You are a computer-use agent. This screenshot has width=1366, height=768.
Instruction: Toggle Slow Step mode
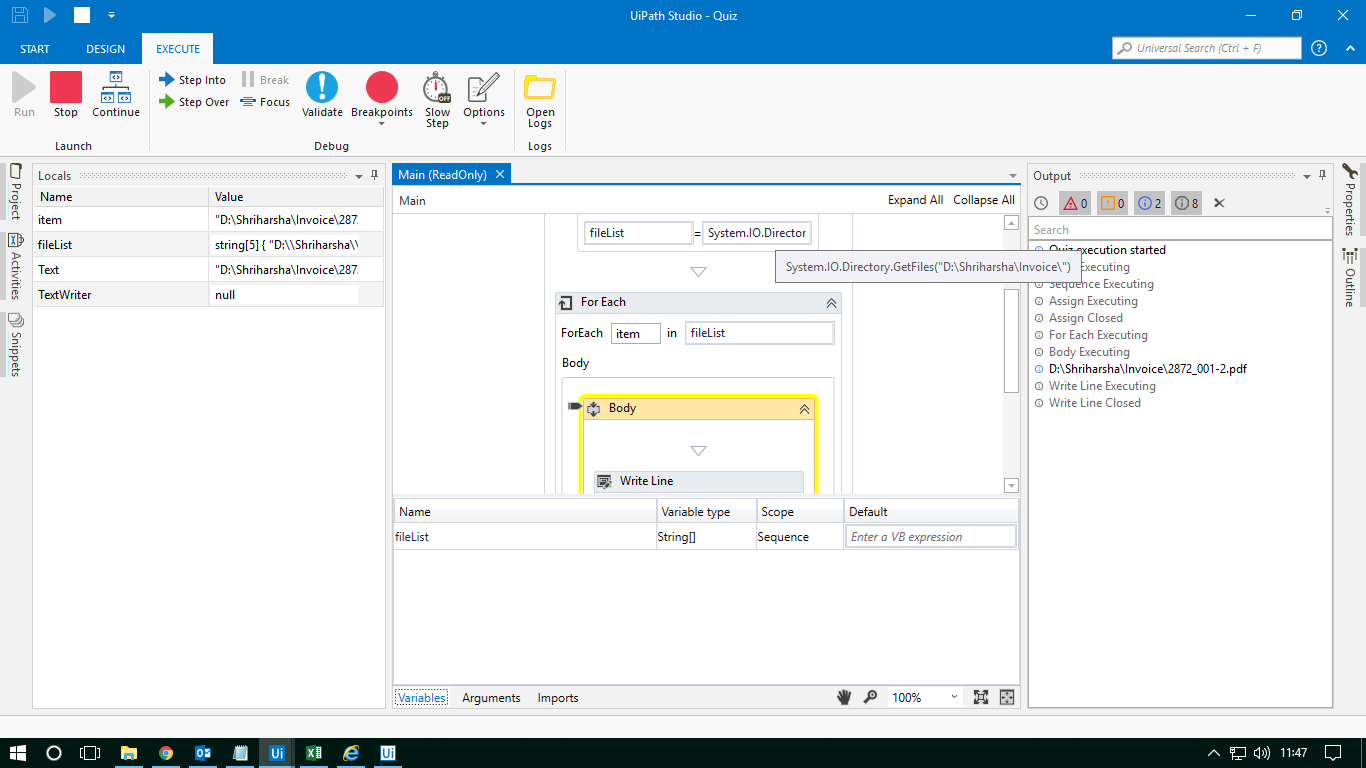click(x=437, y=99)
